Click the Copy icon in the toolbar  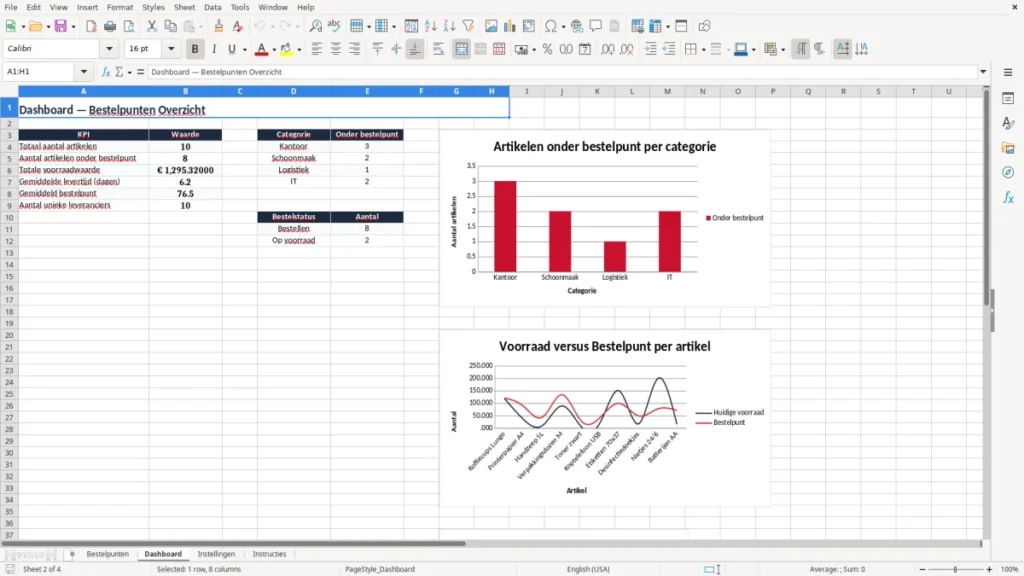point(170,26)
